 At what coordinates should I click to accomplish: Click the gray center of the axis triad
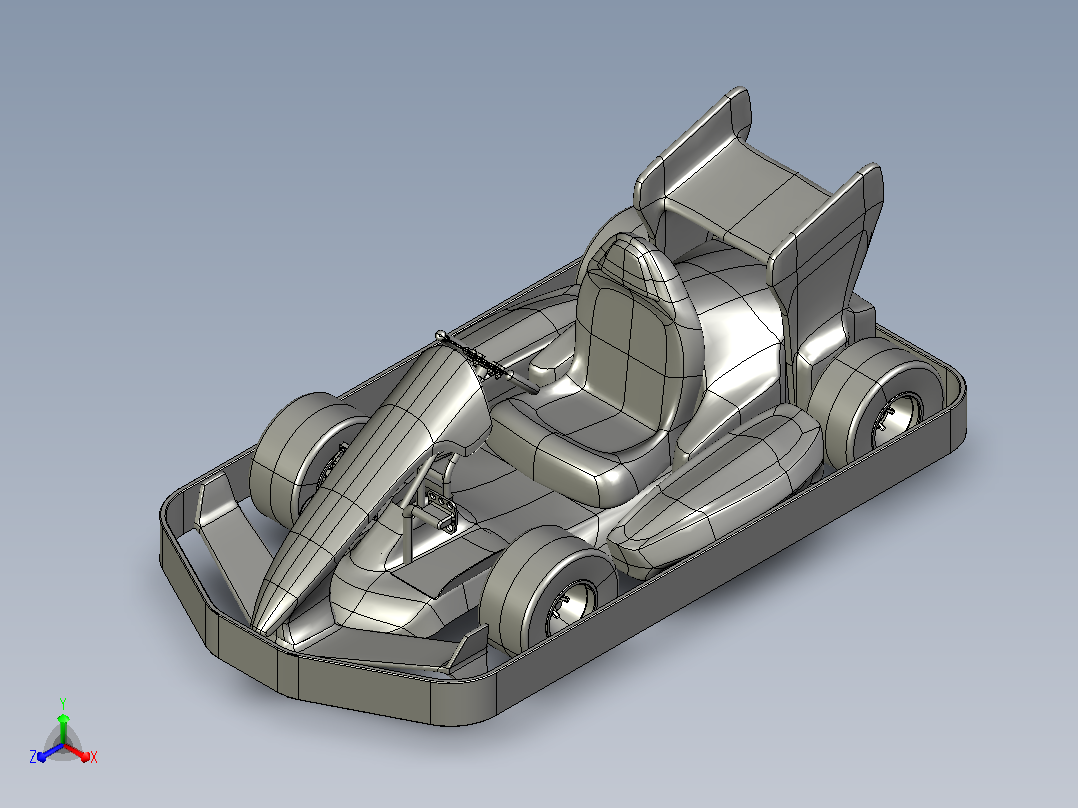[63, 745]
